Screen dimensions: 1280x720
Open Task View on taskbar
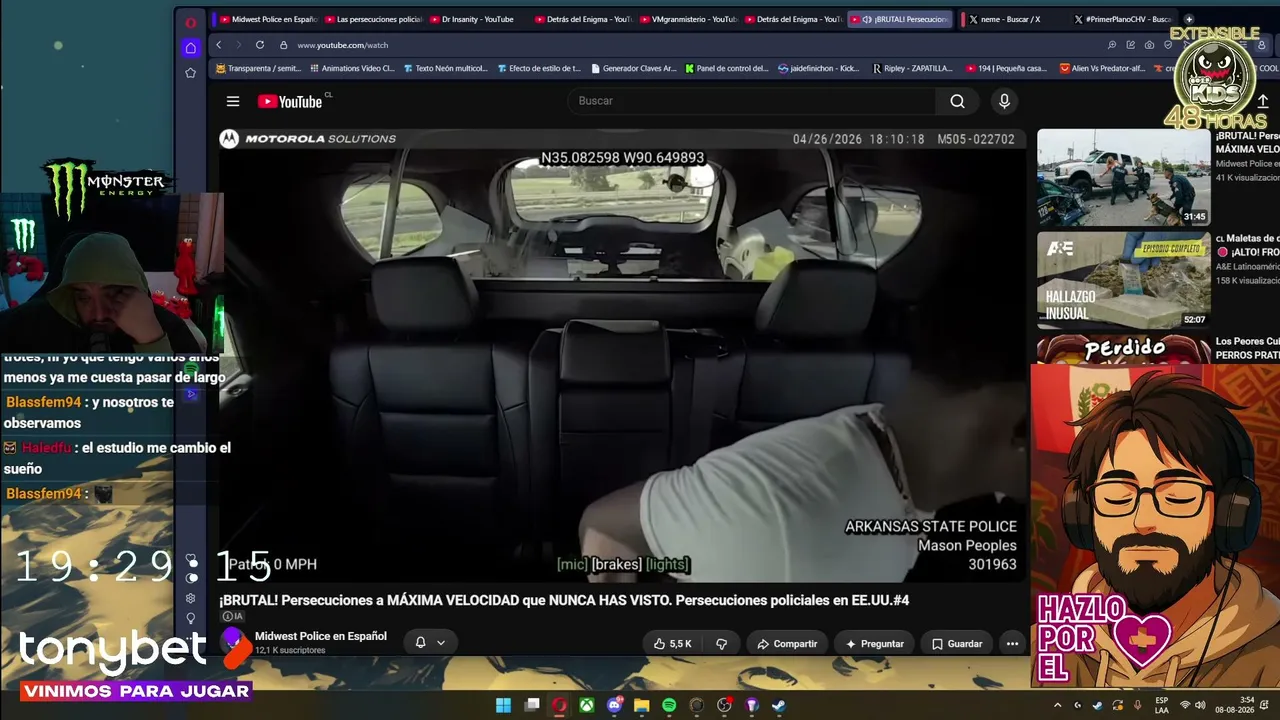coord(532,705)
